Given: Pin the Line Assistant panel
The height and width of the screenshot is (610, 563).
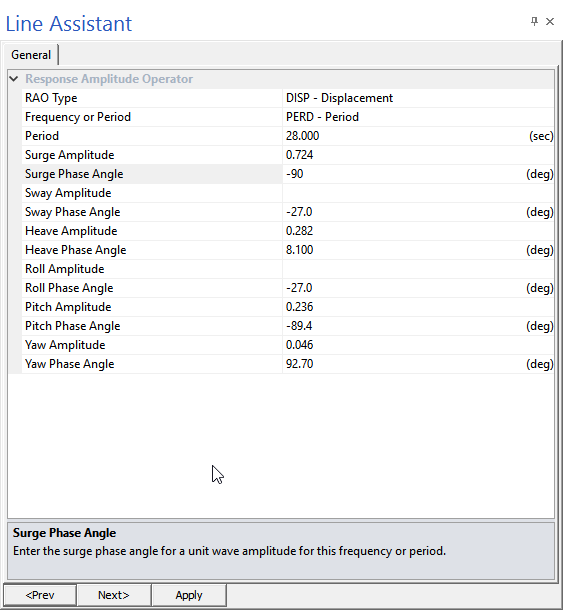Looking at the screenshot, I should click(x=534, y=21).
